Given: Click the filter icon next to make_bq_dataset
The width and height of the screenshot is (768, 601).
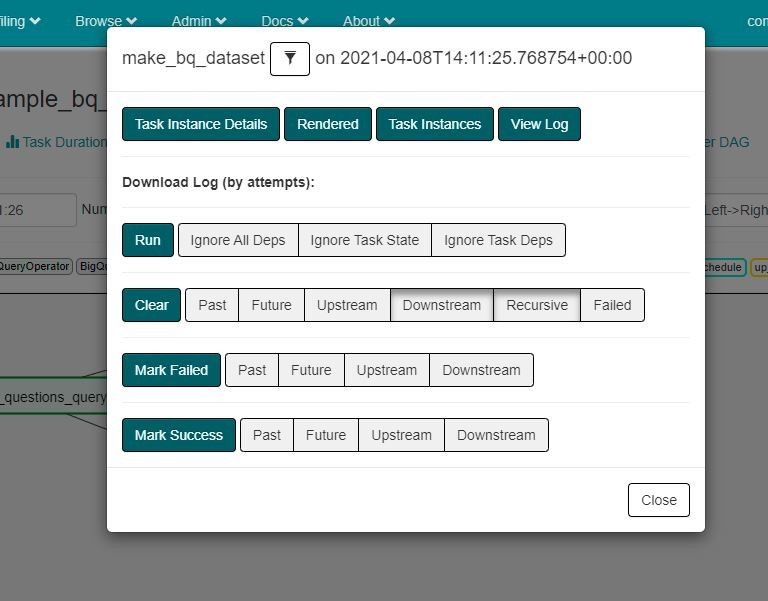Looking at the screenshot, I should pos(290,59).
